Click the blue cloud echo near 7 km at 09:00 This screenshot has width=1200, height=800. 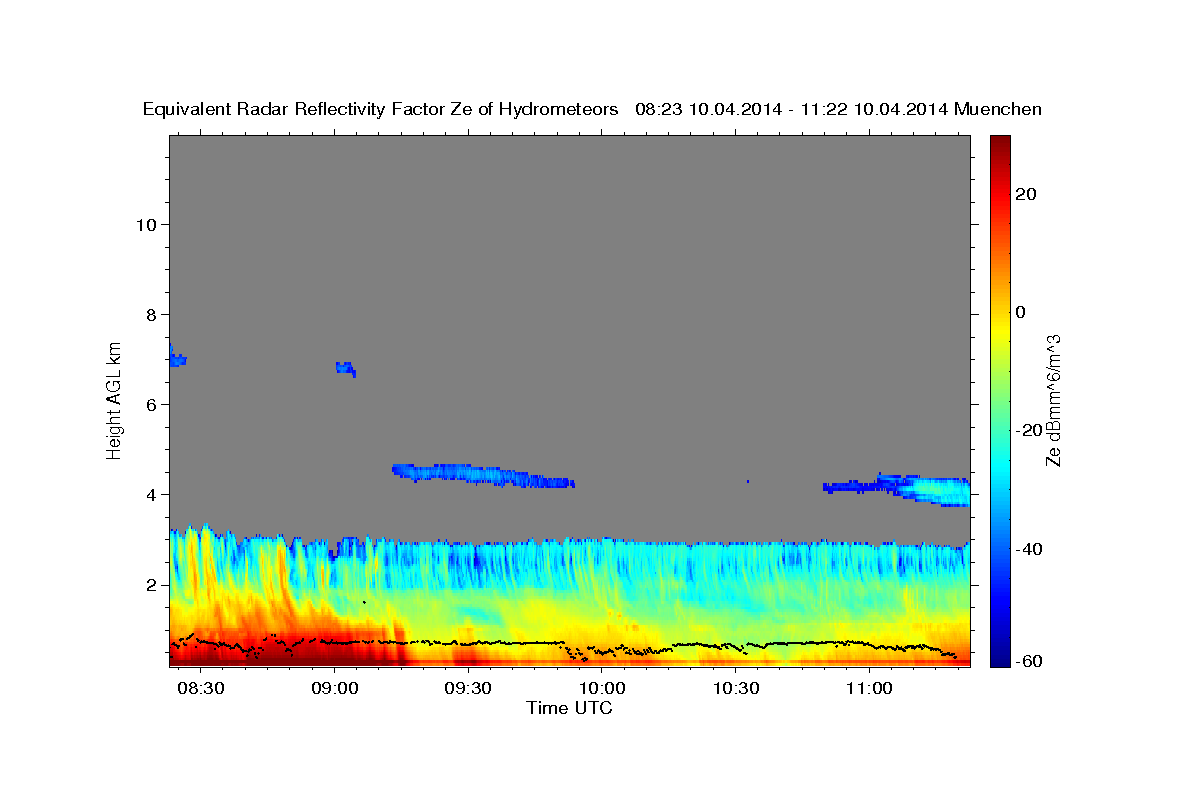click(x=345, y=368)
